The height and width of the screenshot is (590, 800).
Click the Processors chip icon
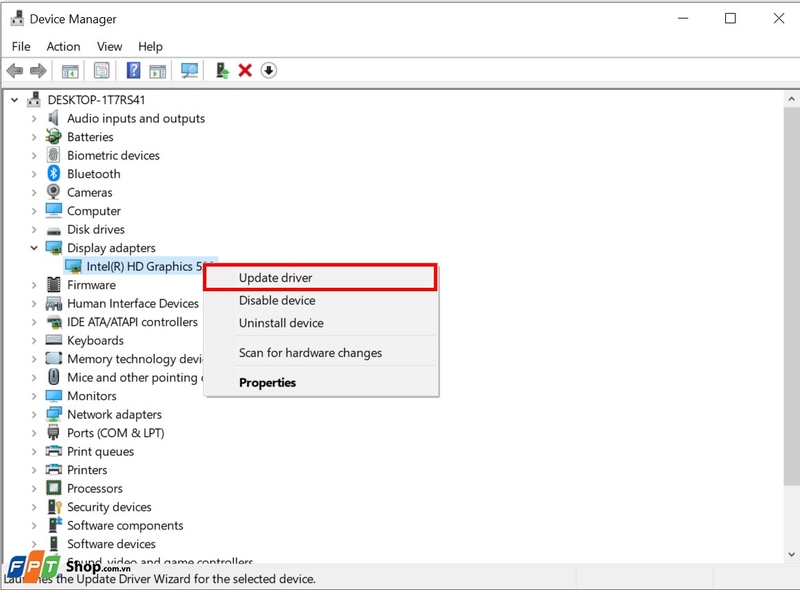(54, 488)
